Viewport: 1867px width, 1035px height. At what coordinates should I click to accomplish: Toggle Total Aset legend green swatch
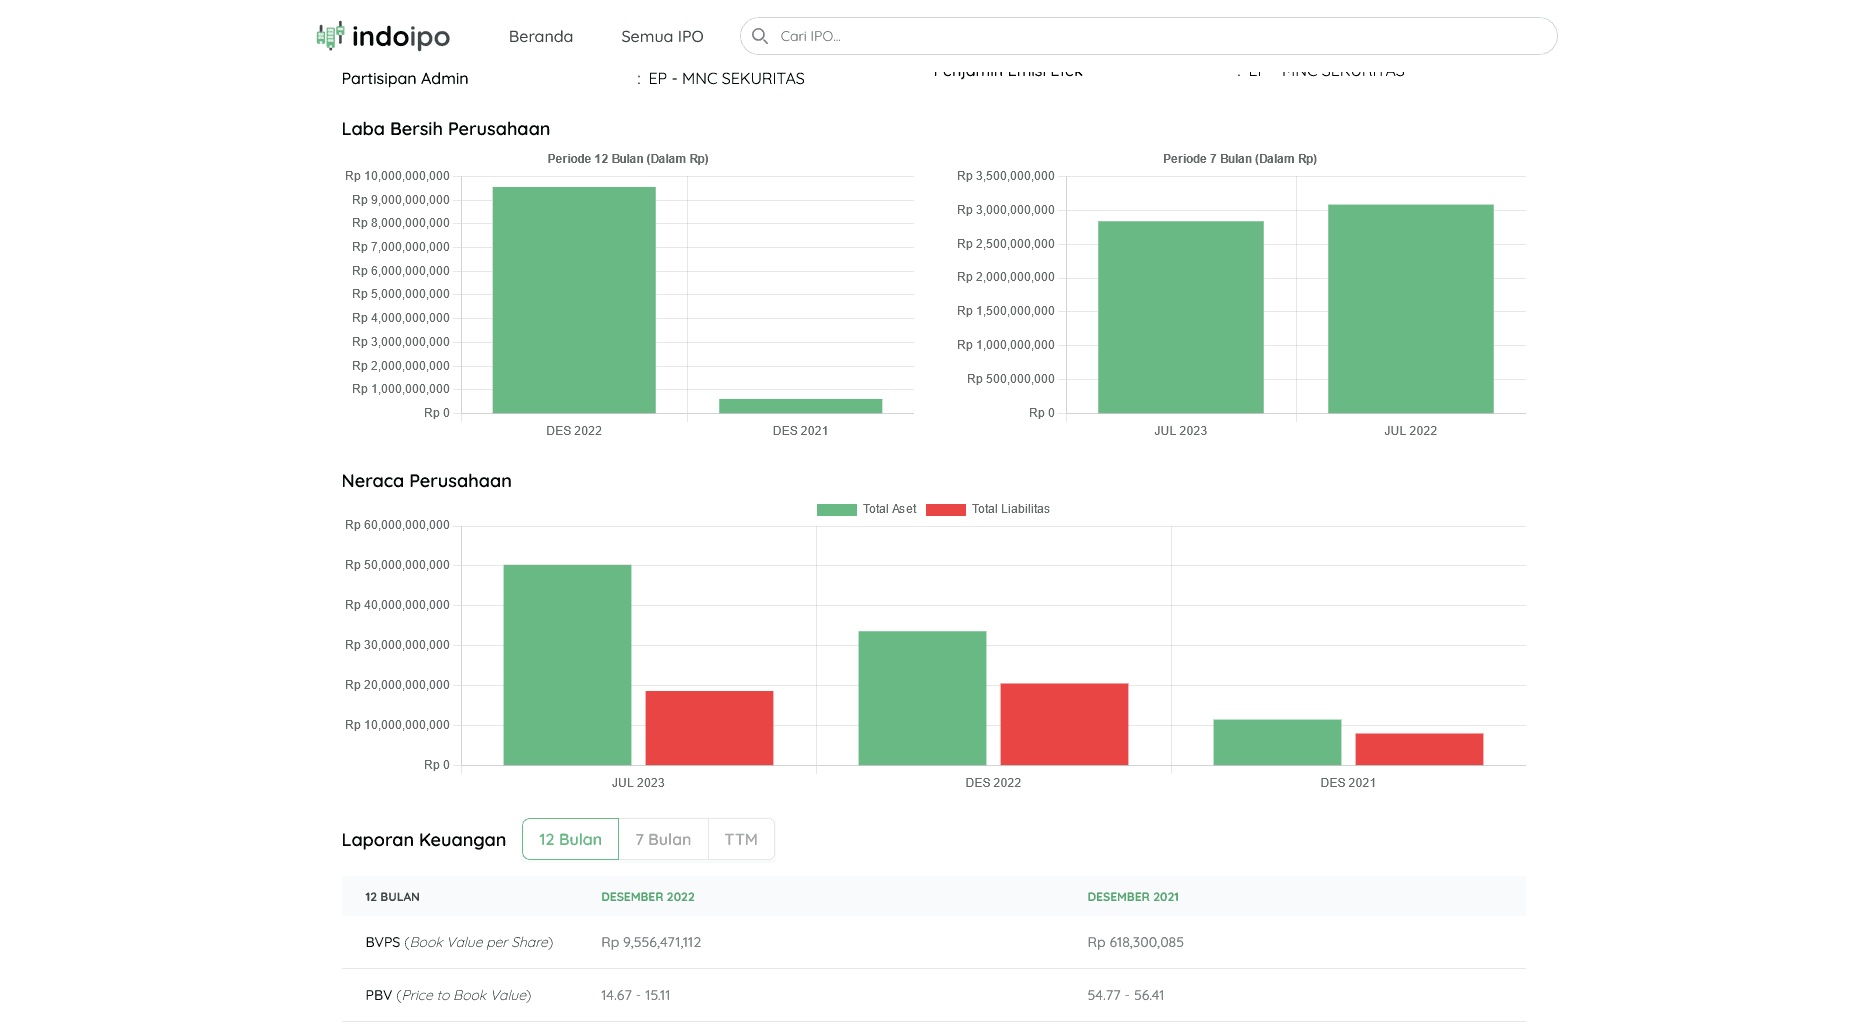(836, 510)
